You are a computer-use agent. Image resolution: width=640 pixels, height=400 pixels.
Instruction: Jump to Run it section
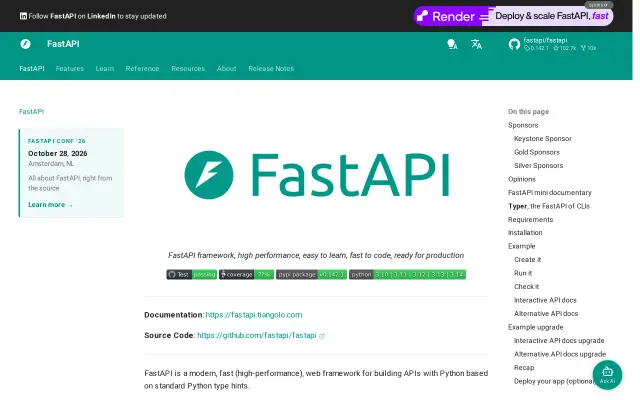pos(523,273)
